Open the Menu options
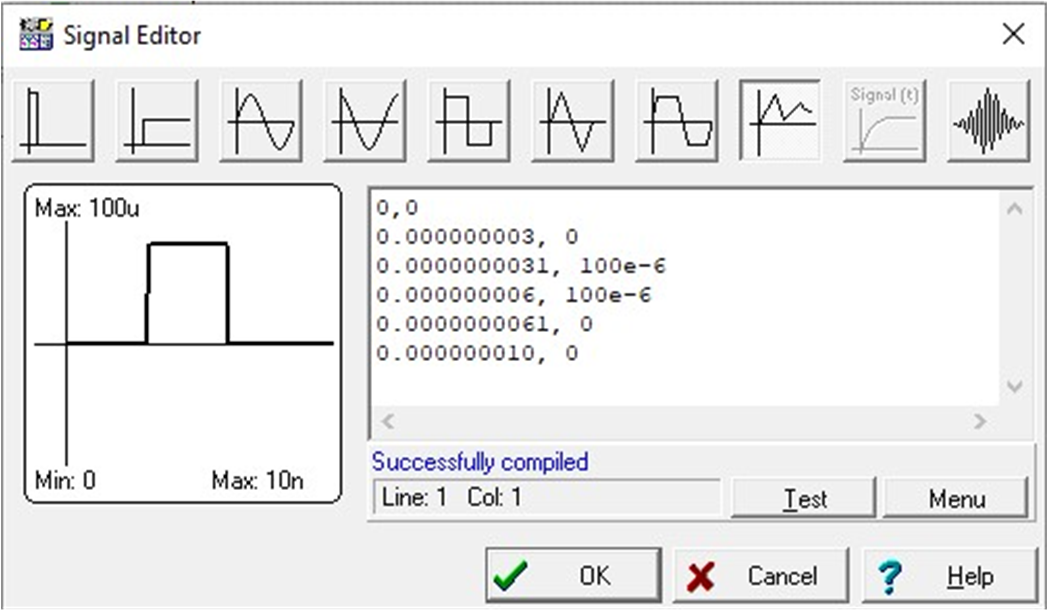This screenshot has height=610, width=1048. click(x=957, y=498)
